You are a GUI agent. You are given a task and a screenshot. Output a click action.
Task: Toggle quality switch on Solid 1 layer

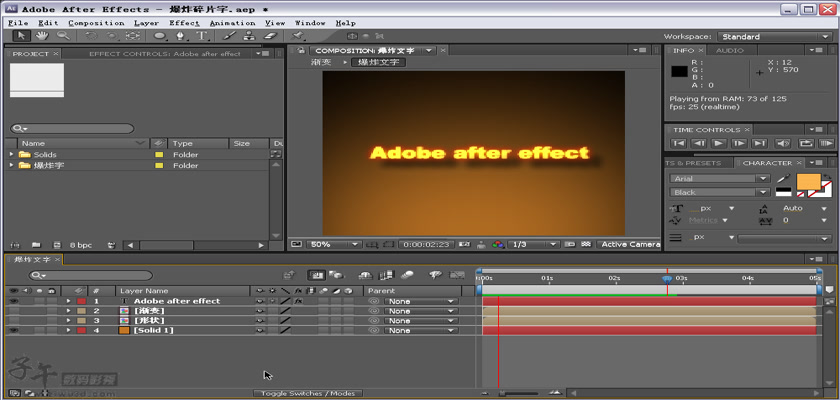tap(285, 330)
